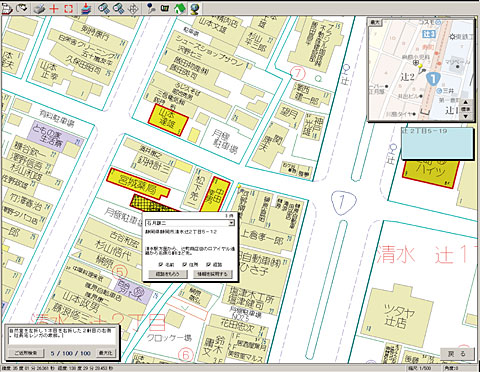Toggle the third checkbox in popup dialog
Viewport: 480px width, 372px height.
[208, 264]
